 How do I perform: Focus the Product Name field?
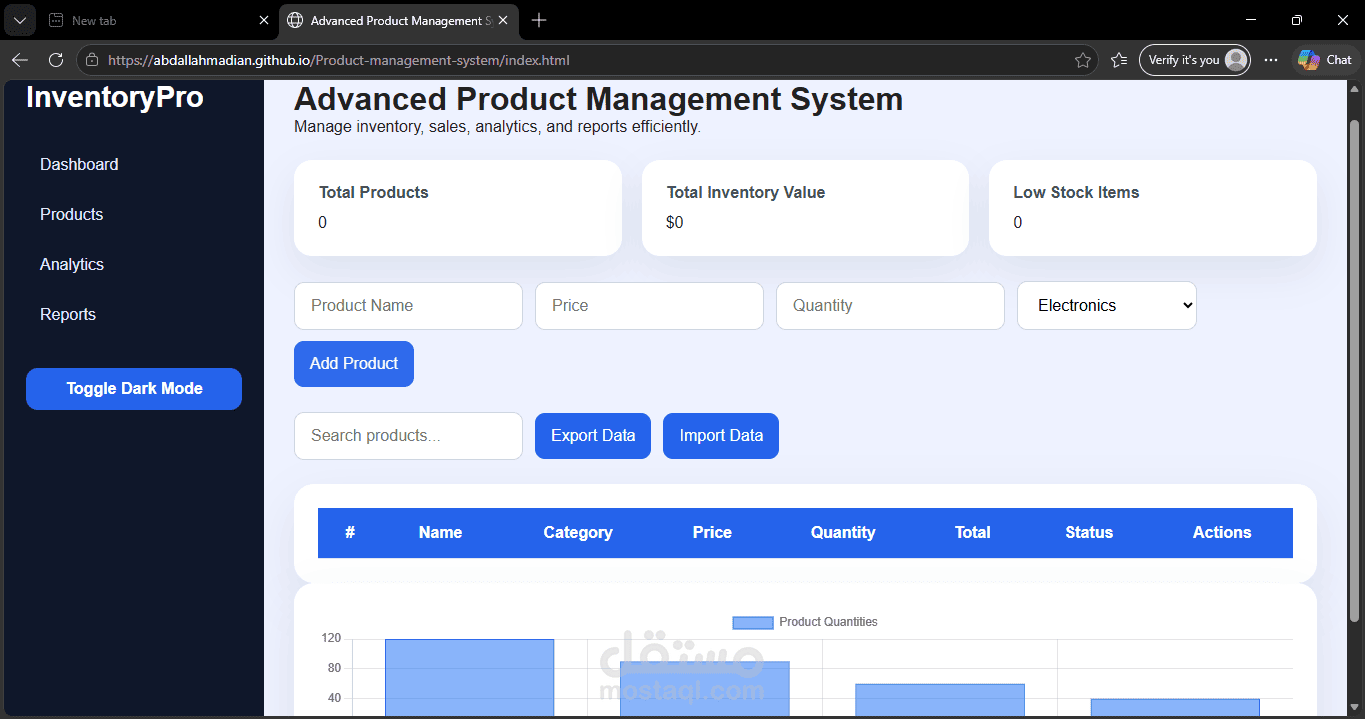(408, 306)
